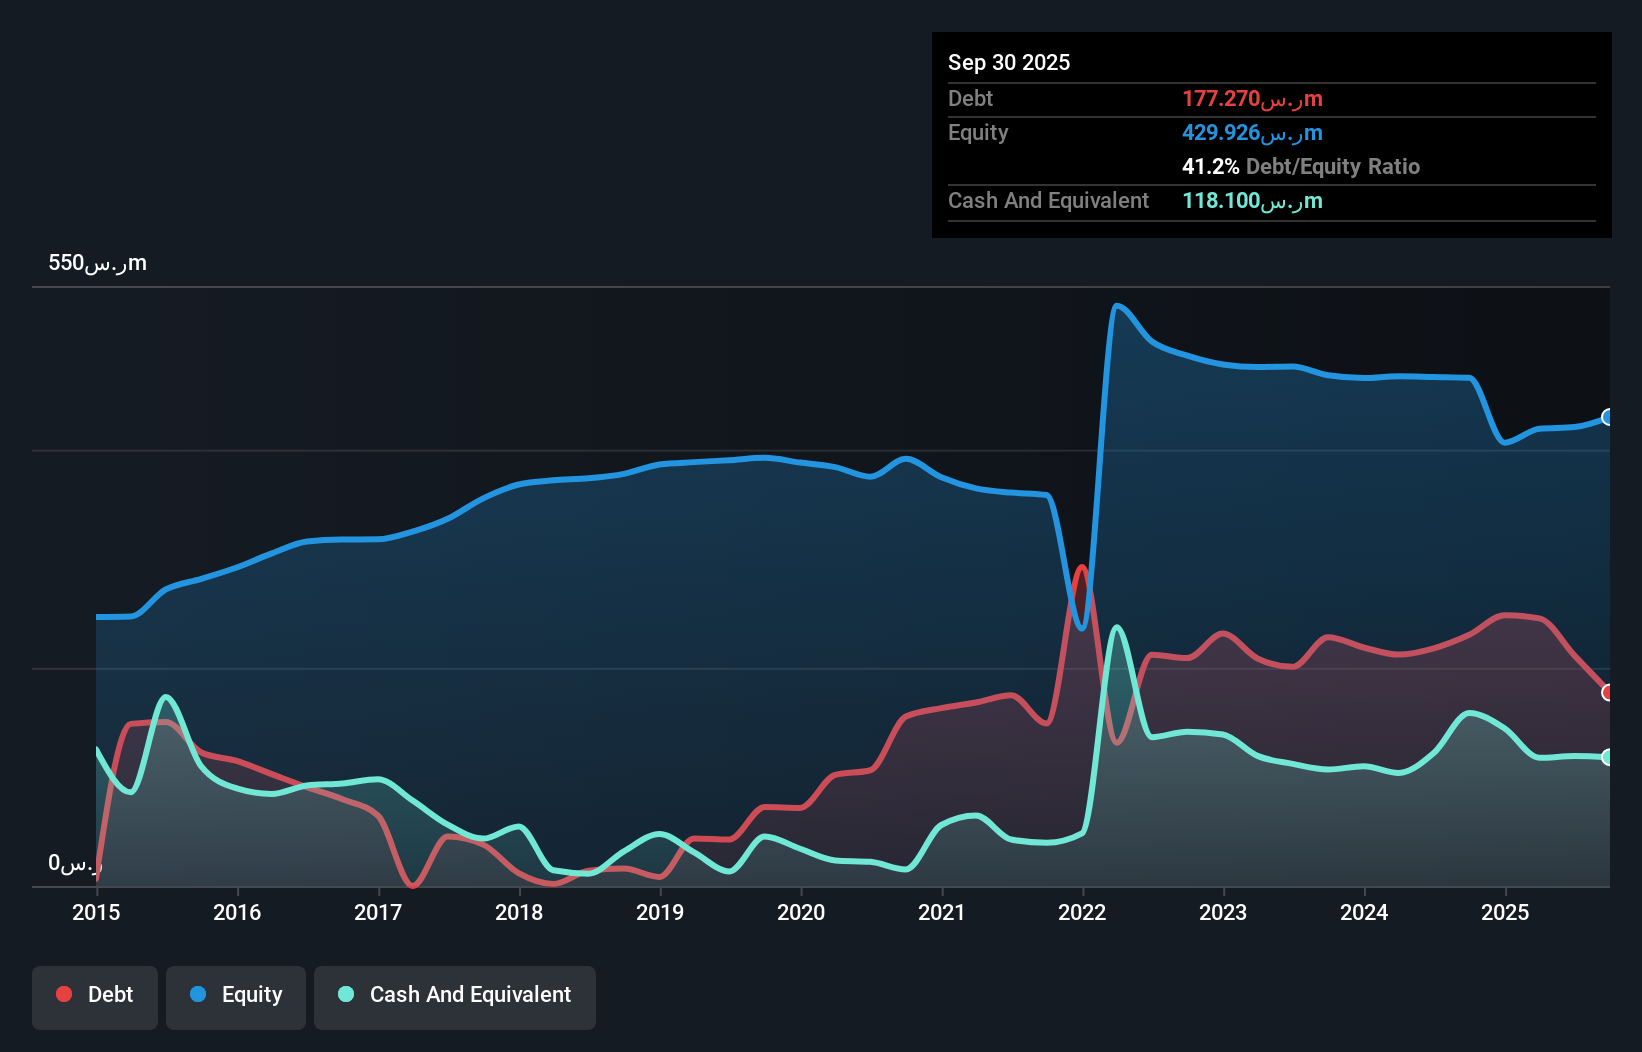This screenshot has width=1642, height=1052.
Task: Click the teal Cash And Equivalent legend dot
Action: [345, 994]
